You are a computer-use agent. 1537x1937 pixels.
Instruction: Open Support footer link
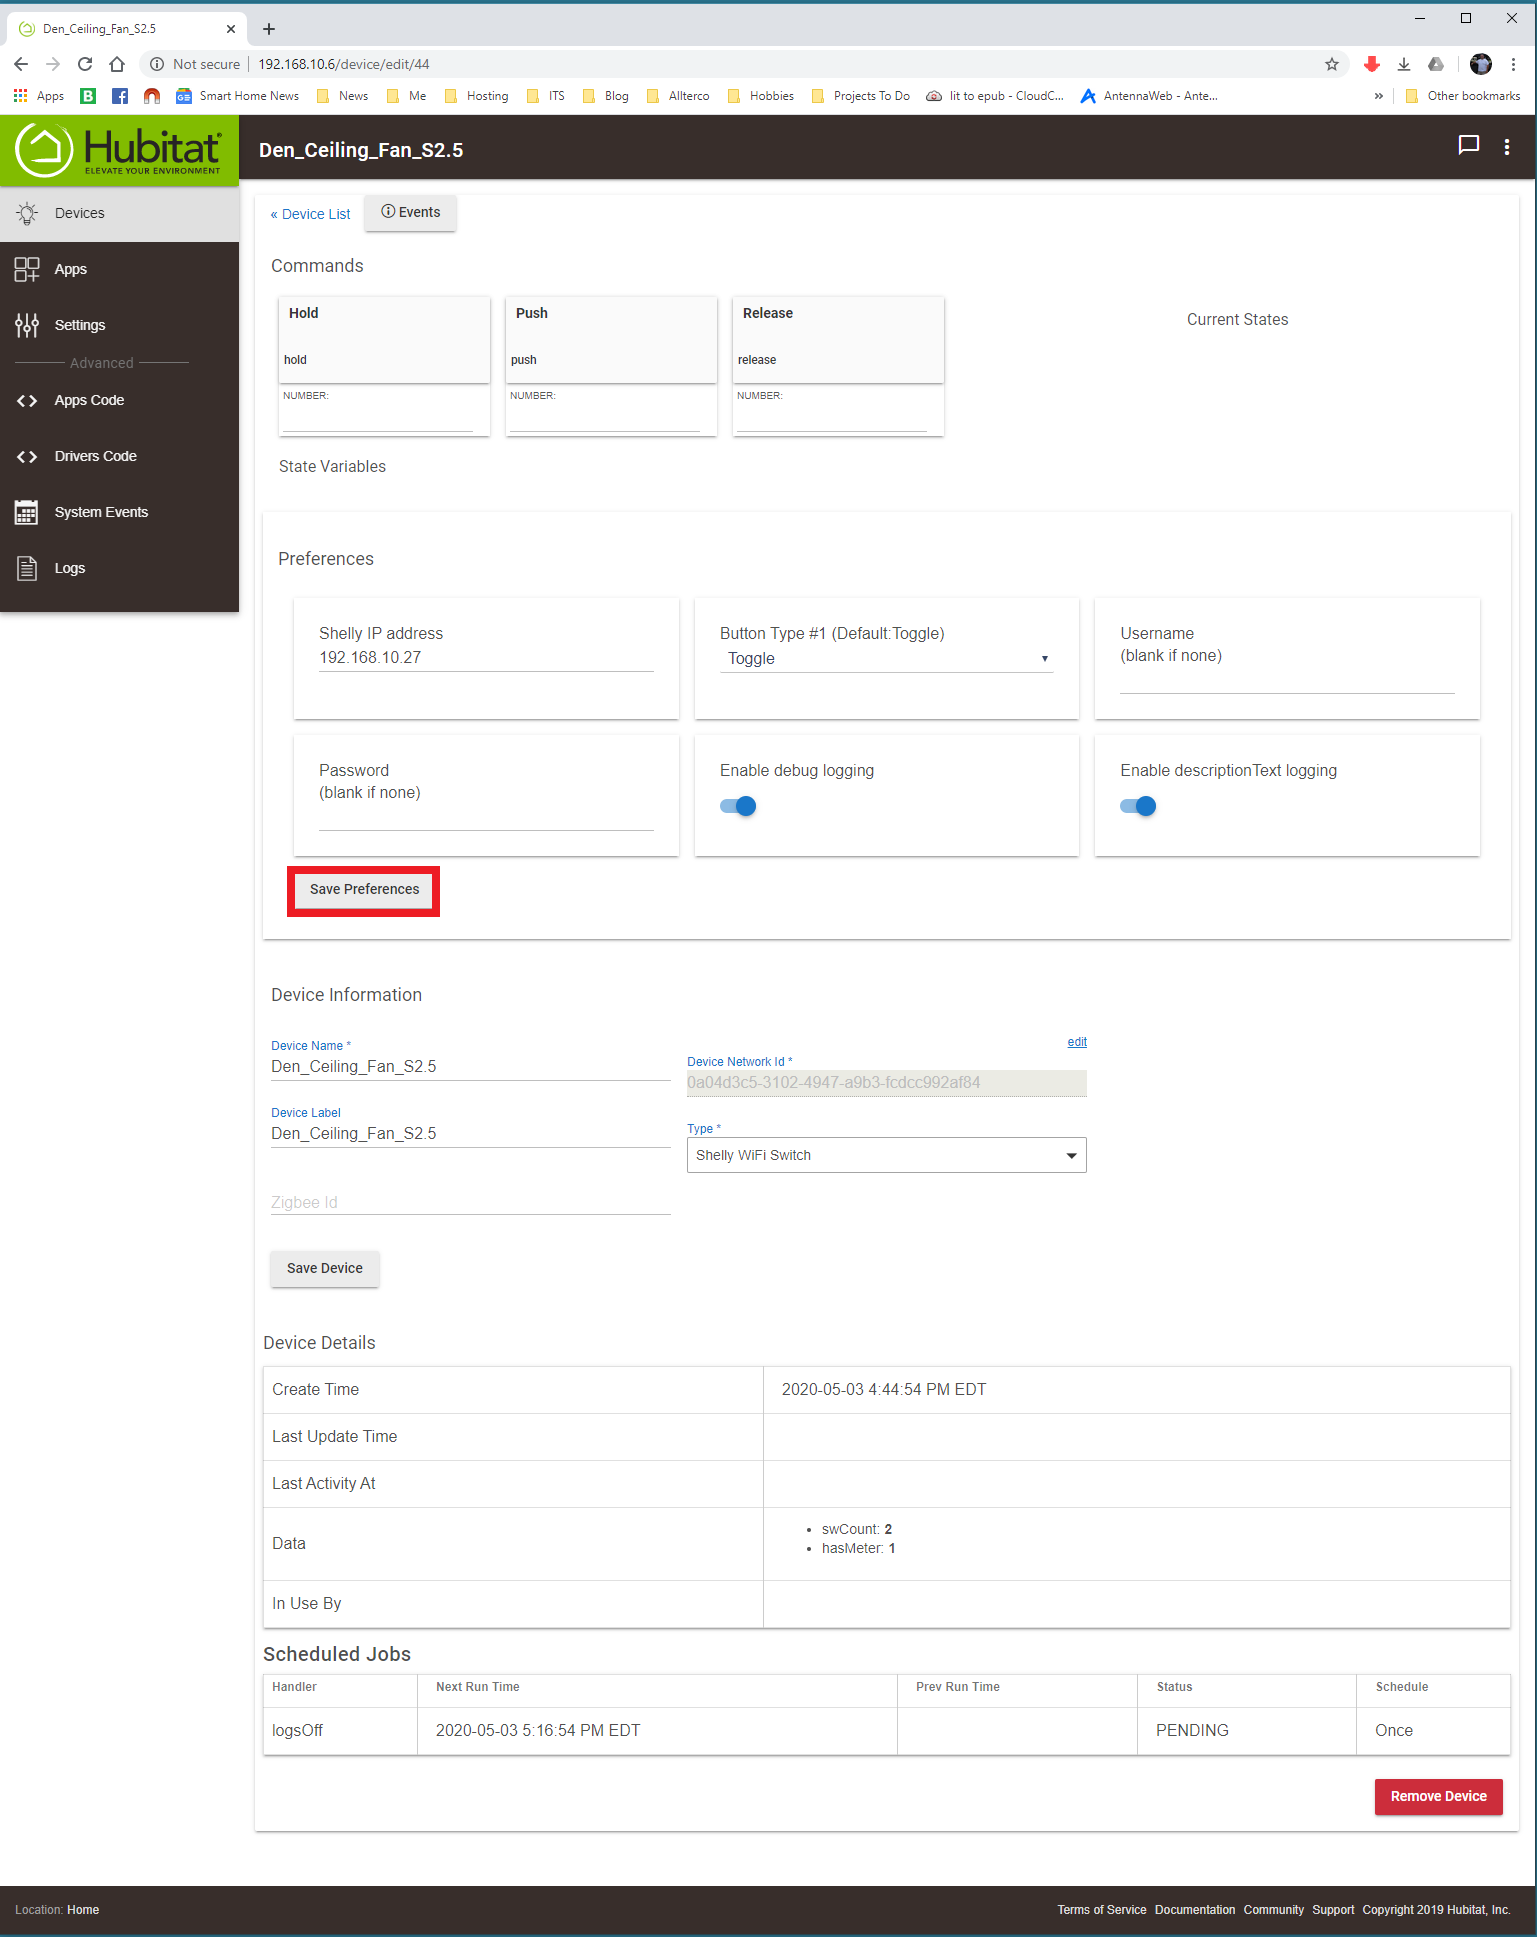(x=1333, y=1910)
